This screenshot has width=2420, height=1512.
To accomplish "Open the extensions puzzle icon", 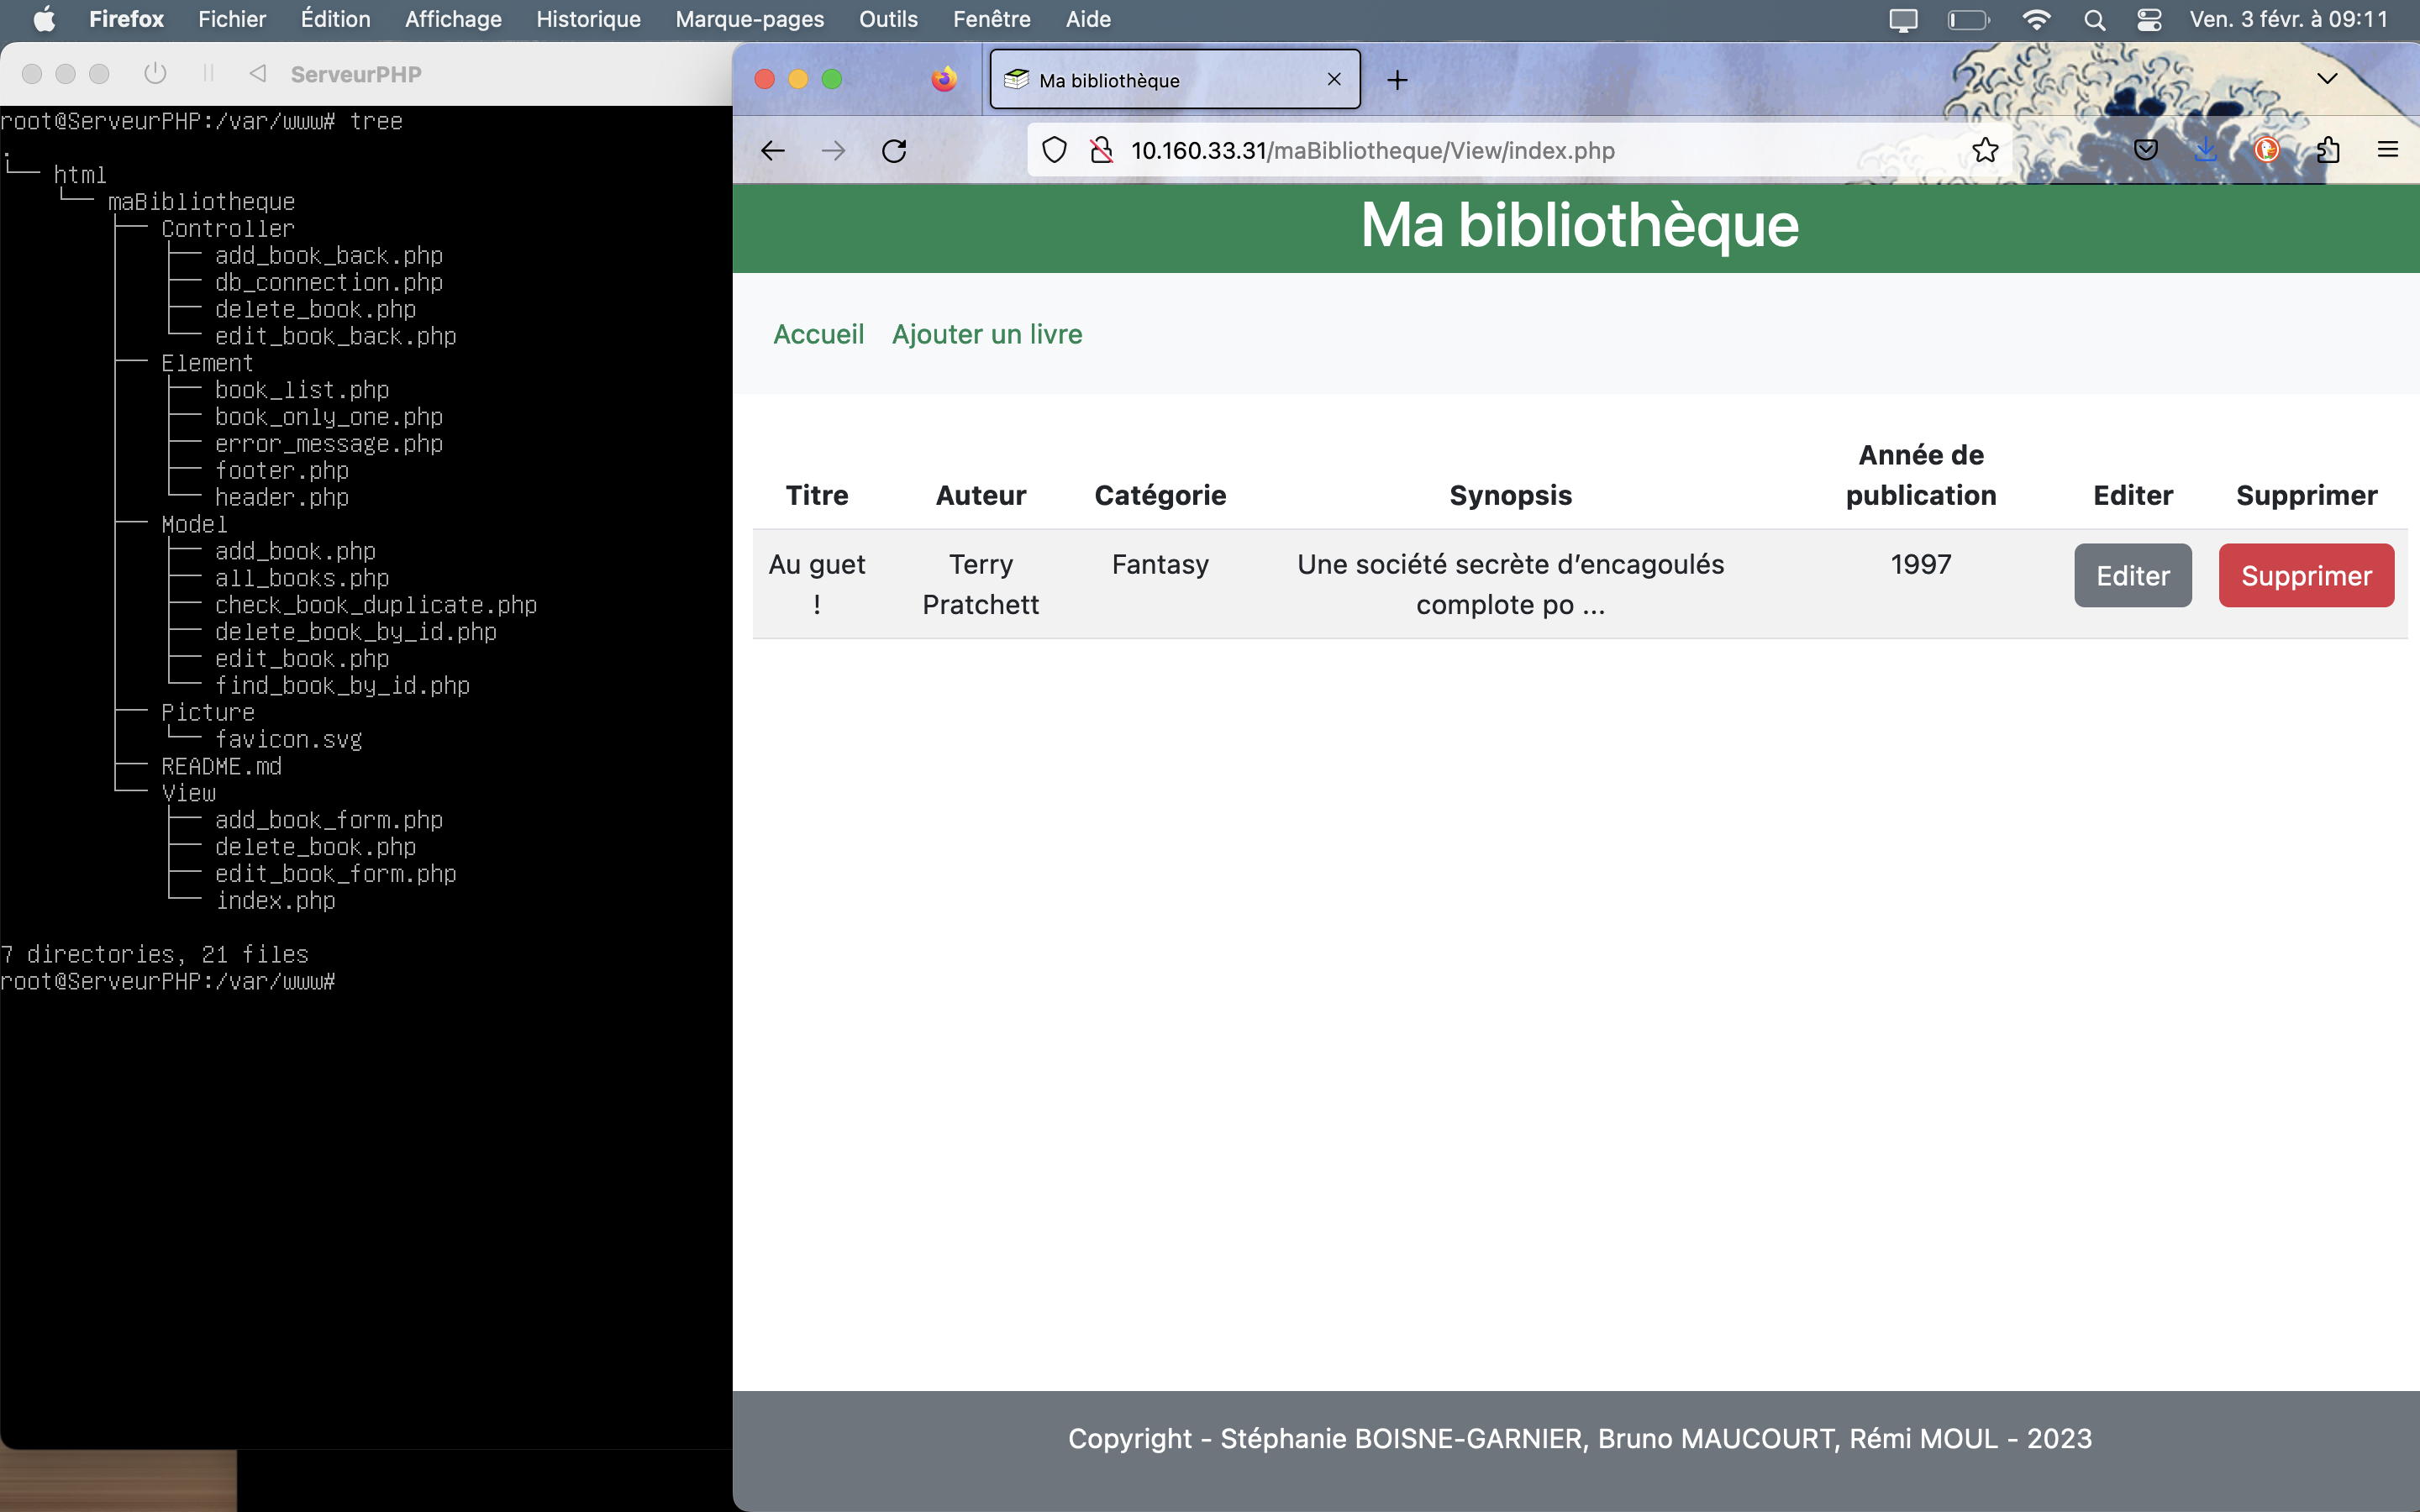I will pos(2328,150).
